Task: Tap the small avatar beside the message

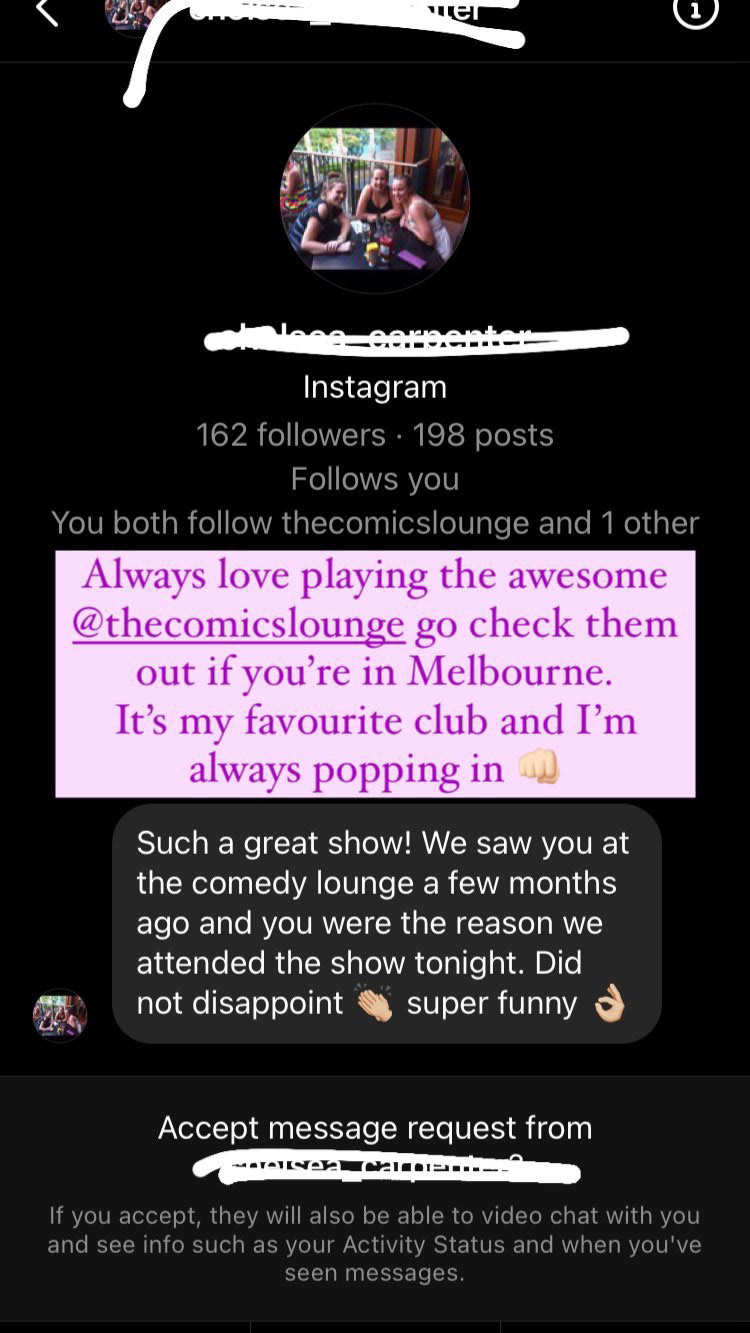Action: 60,1016
